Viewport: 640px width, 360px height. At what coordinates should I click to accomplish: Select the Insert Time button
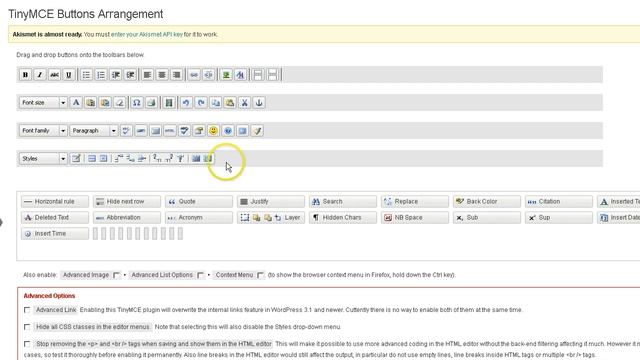pyautogui.click(x=55, y=233)
